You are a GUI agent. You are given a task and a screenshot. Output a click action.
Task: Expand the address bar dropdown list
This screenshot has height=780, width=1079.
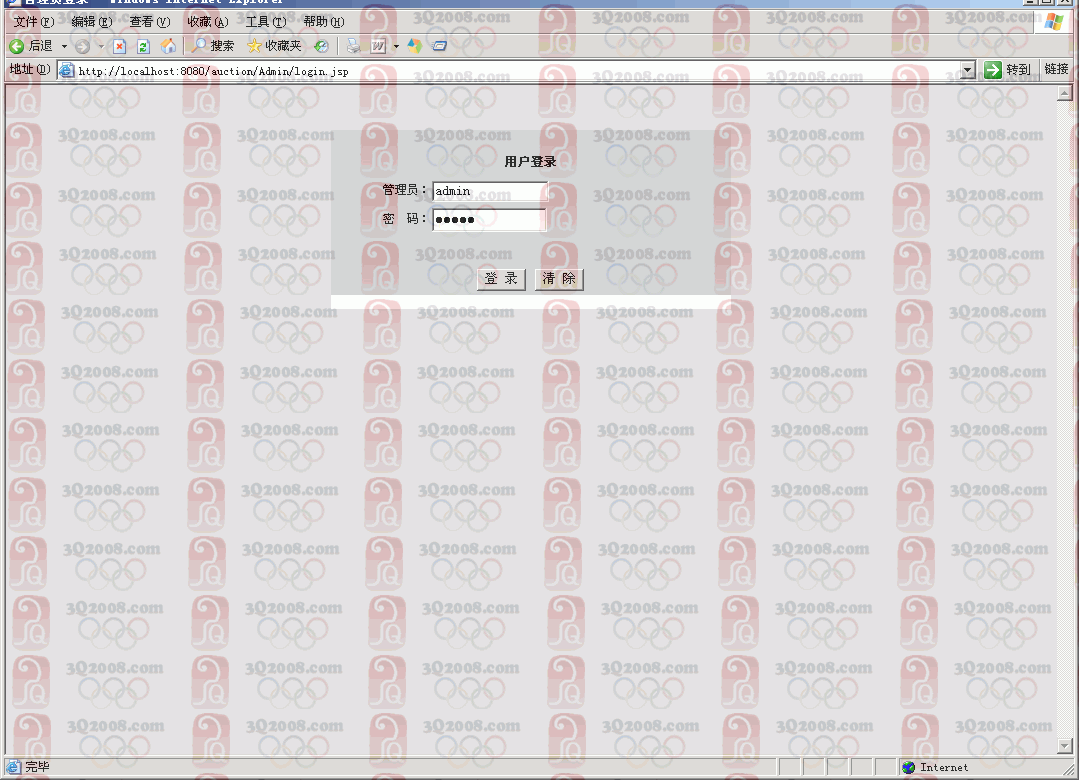(x=968, y=70)
